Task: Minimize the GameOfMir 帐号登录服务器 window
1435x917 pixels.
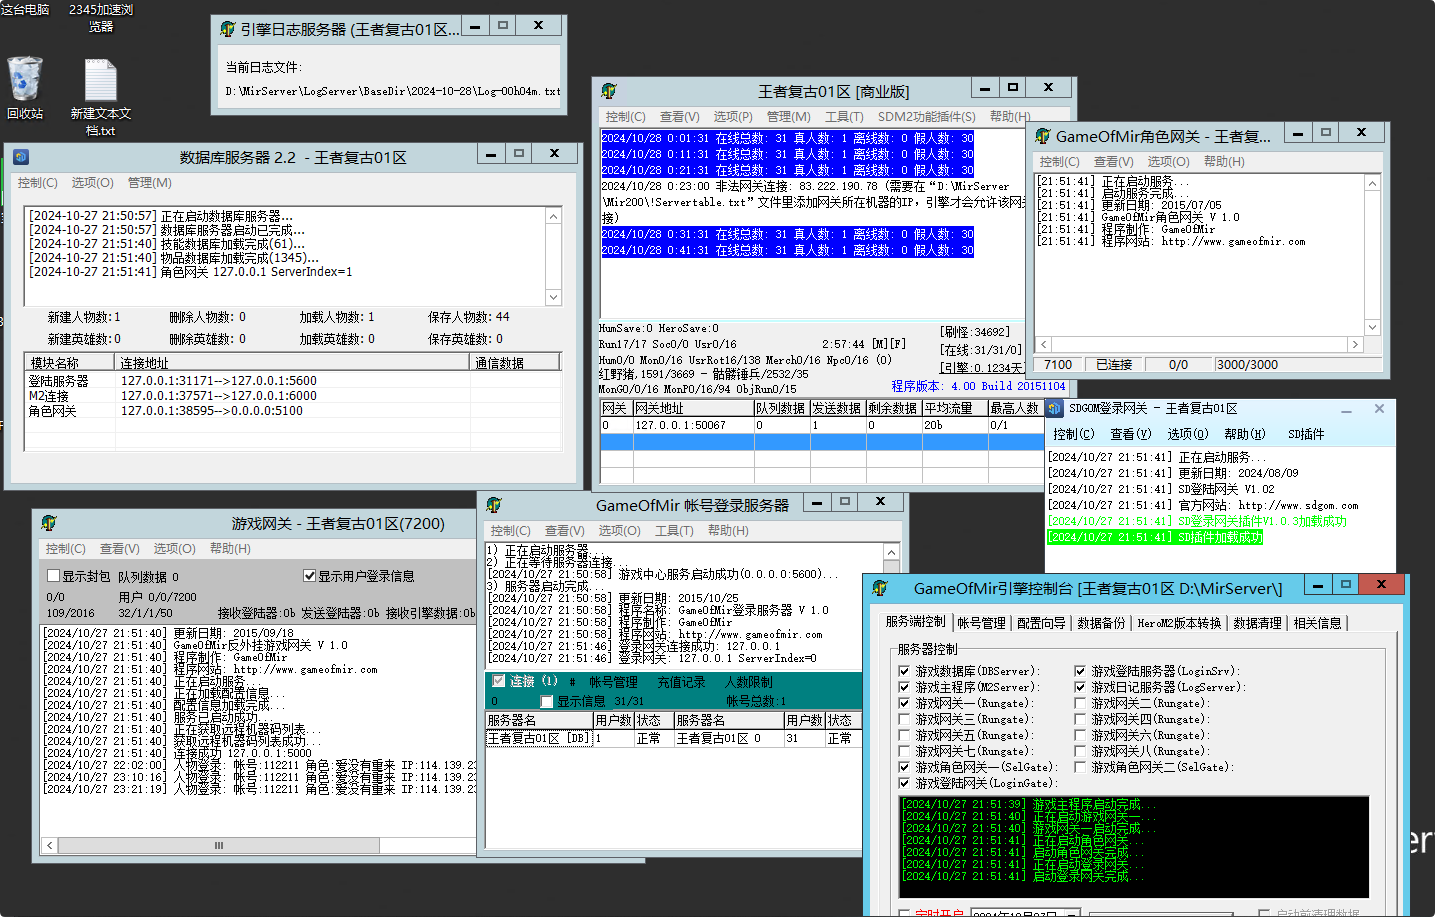Action: click(x=817, y=502)
